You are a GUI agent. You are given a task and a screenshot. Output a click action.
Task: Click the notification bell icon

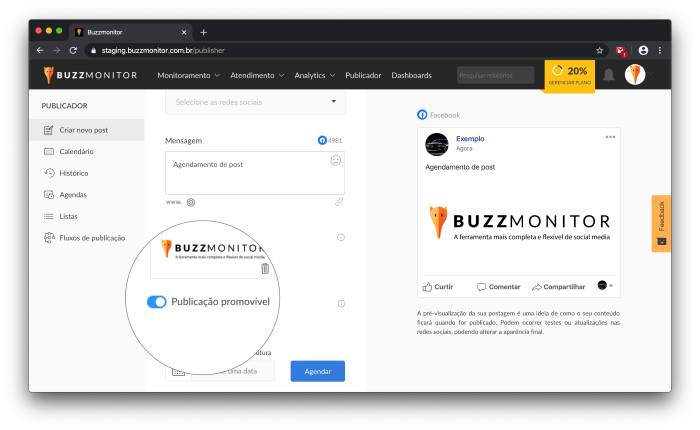point(608,75)
